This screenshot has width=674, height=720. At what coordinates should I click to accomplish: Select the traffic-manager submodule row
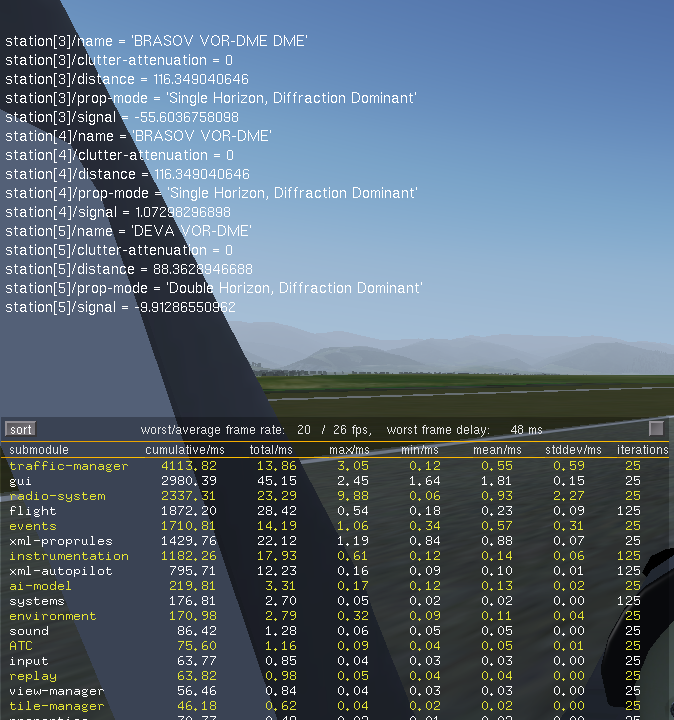coord(69,466)
